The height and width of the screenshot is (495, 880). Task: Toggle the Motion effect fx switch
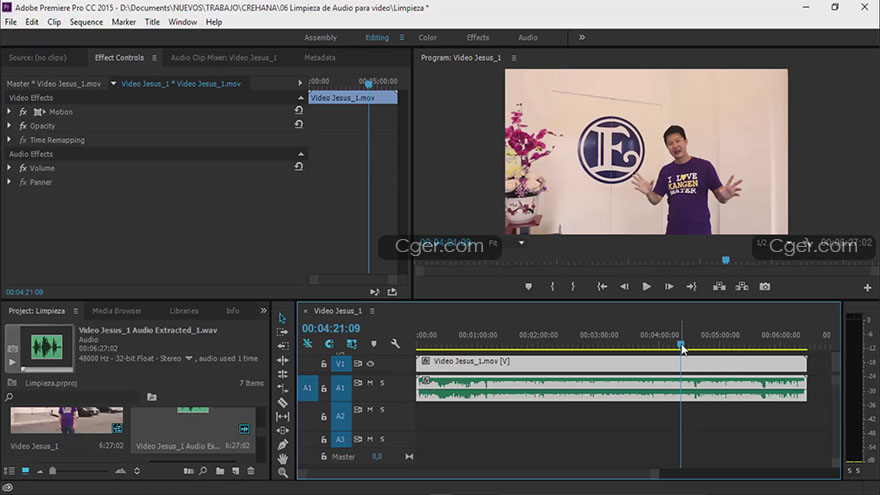click(x=23, y=112)
